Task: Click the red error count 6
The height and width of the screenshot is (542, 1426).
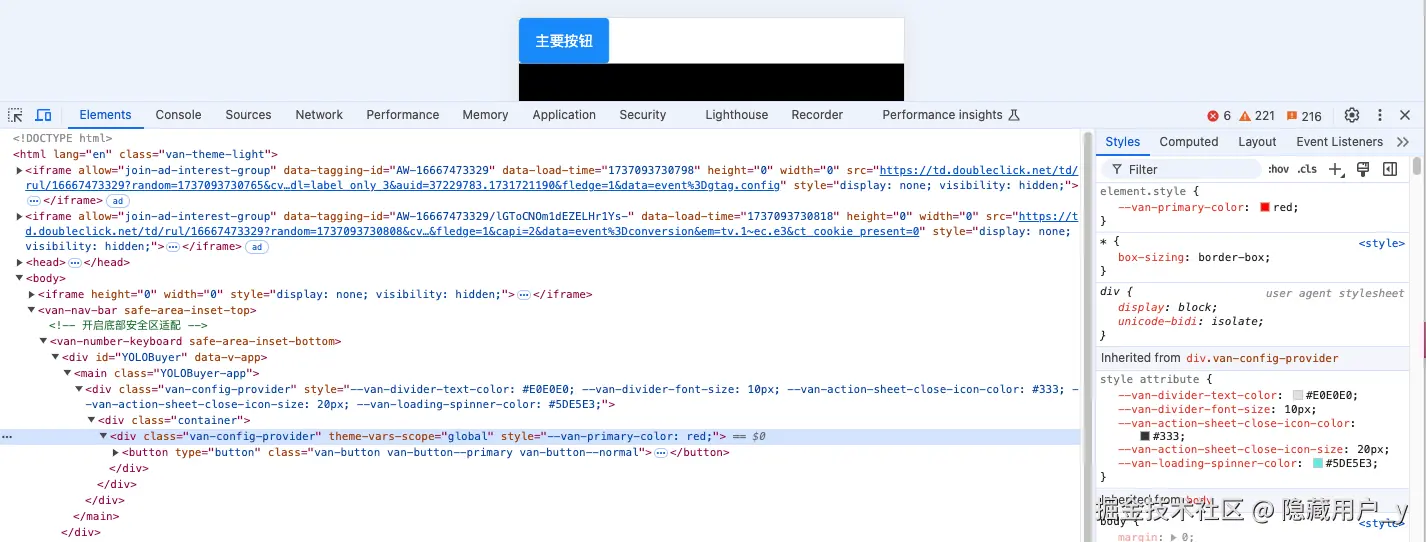Action: 1219,115
